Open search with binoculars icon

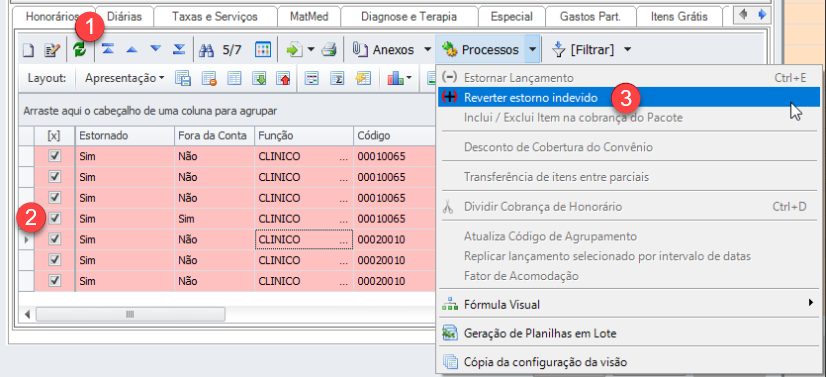[206, 50]
